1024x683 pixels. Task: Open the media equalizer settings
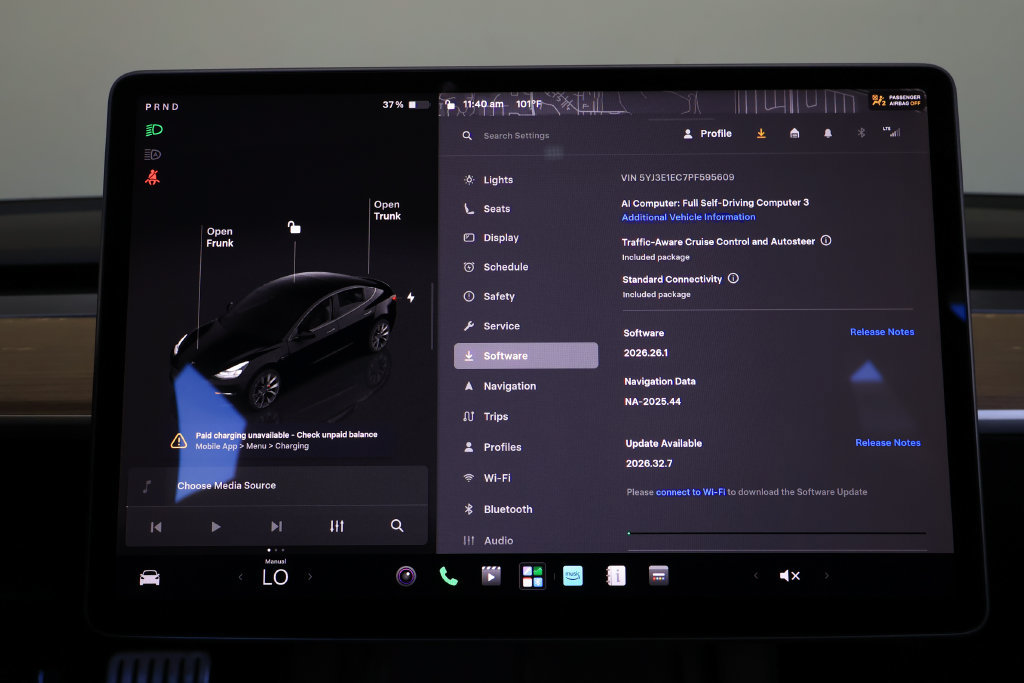pyautogui.click(x=337, y=526)
